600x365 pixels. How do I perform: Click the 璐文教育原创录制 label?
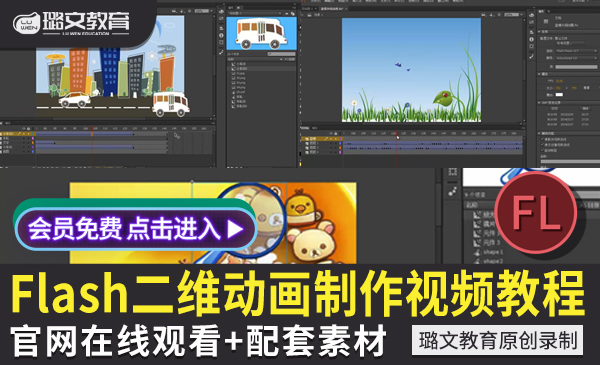[497, 340]
